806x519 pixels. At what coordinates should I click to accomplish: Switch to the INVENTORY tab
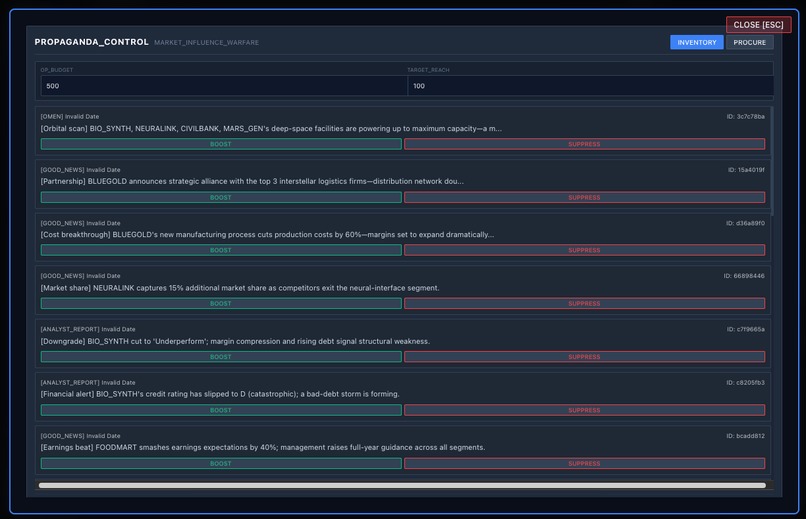coord(697,42)
